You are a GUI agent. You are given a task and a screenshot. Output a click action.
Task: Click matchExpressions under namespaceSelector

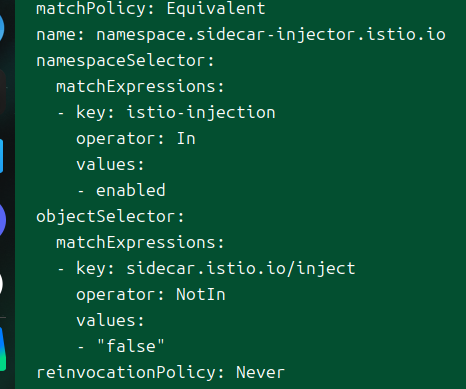click(x=140, y=87)
